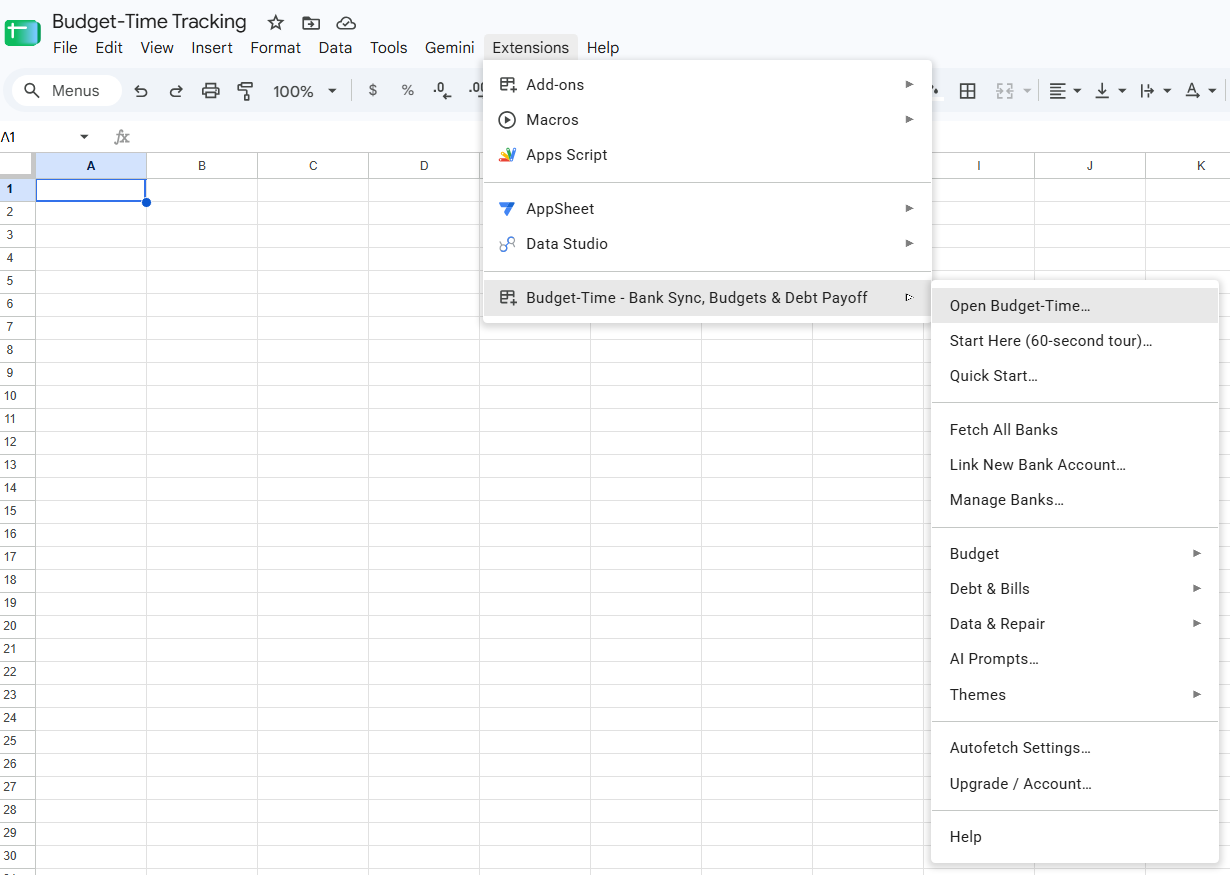1230x875 pixels.
Task: Open the Help menu in menu bar
Action: pos(603,48)
